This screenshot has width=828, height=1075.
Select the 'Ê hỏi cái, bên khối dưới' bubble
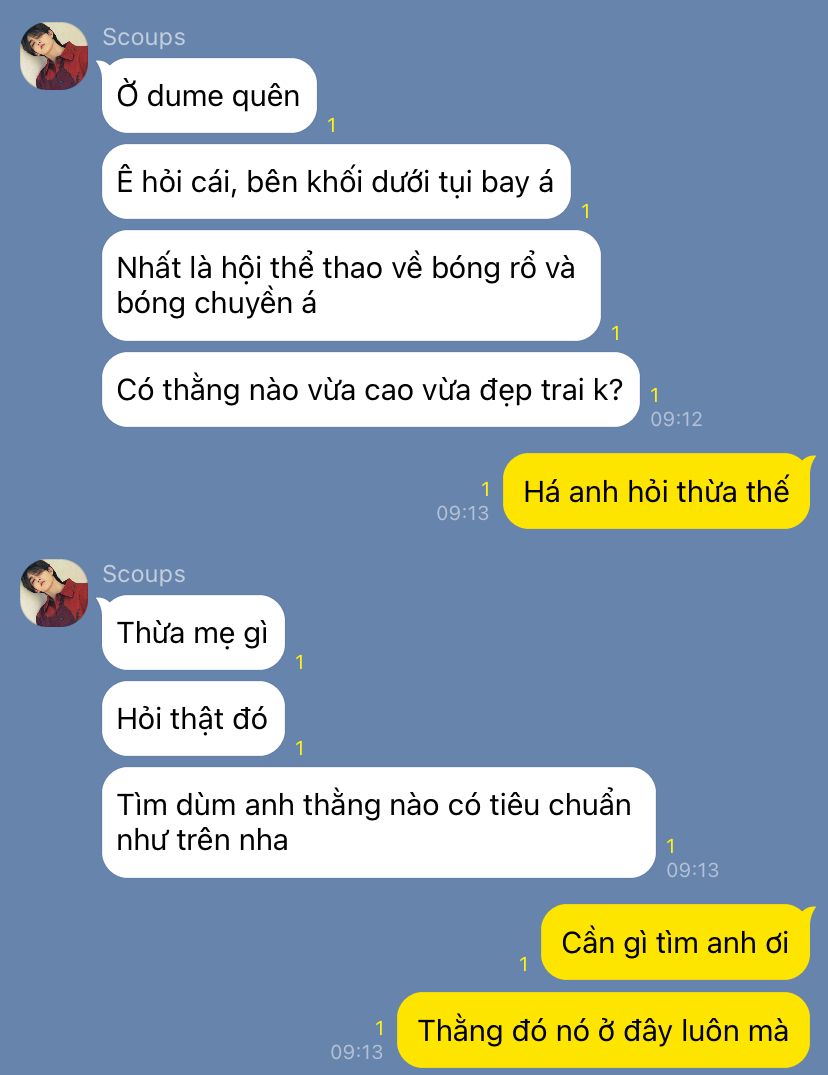pyautogui.click(x=336, y=182)
